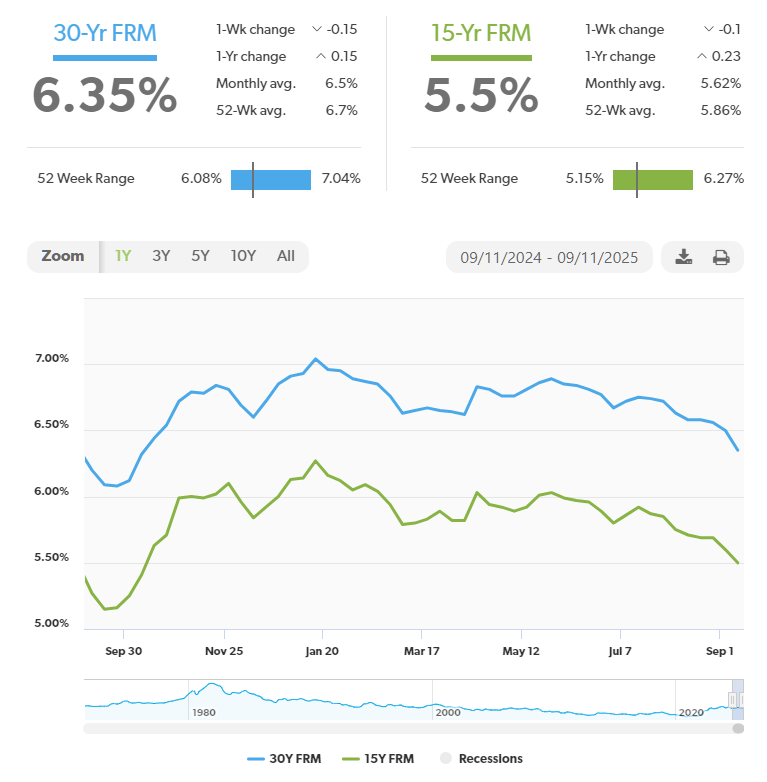This screenshot has height=782, width=767.
Task: Print the mortgage rate chart
Action: click(721, 257)
